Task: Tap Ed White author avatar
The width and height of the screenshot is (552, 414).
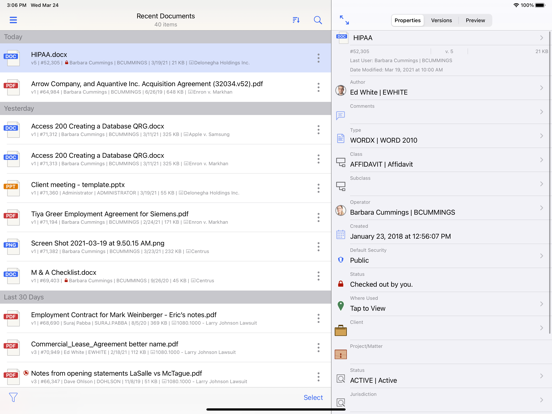Action: tap(340, 90)
